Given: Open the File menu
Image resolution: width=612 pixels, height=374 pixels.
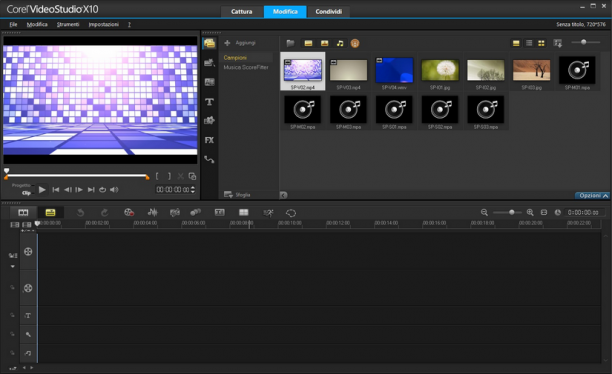Looking at the screenshot, I should coord(13,24).
